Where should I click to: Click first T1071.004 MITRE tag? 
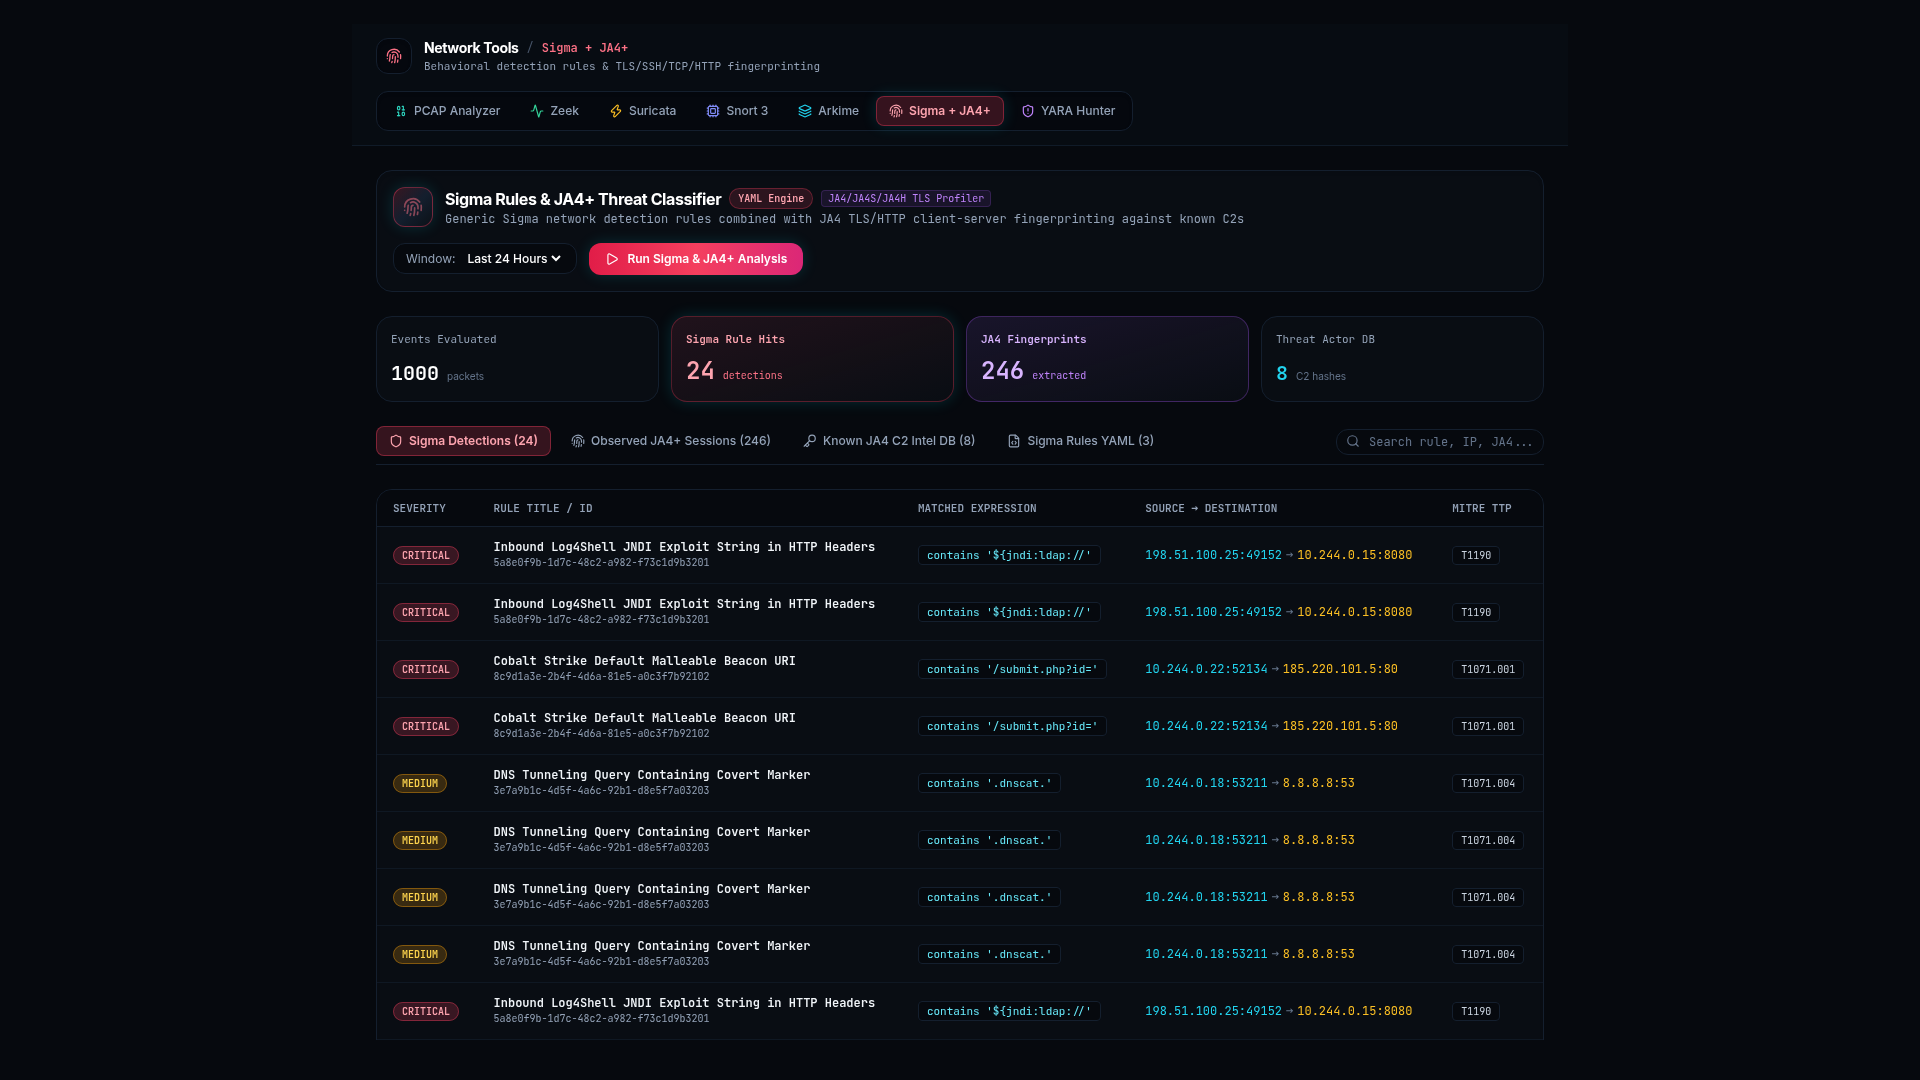coord(1488,784)
